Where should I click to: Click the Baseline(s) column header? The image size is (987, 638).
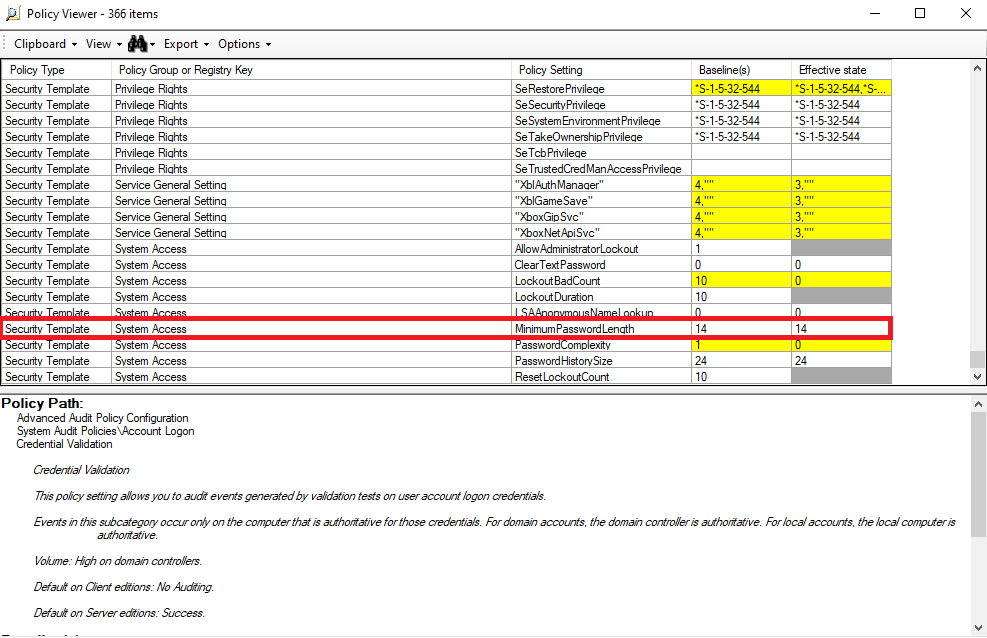740,70
